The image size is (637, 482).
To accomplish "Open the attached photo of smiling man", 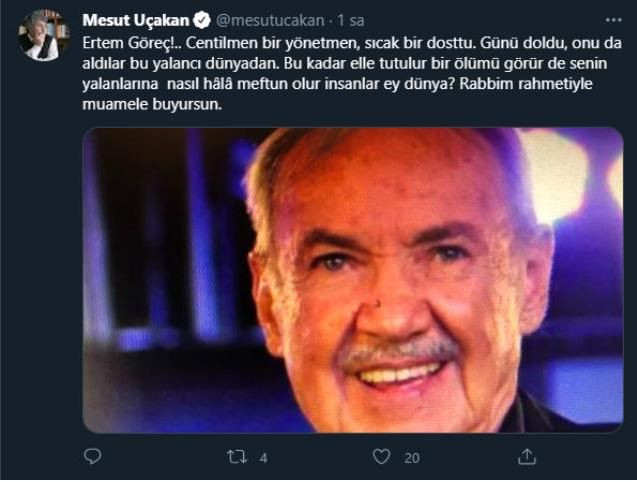I will click(353, 280).
